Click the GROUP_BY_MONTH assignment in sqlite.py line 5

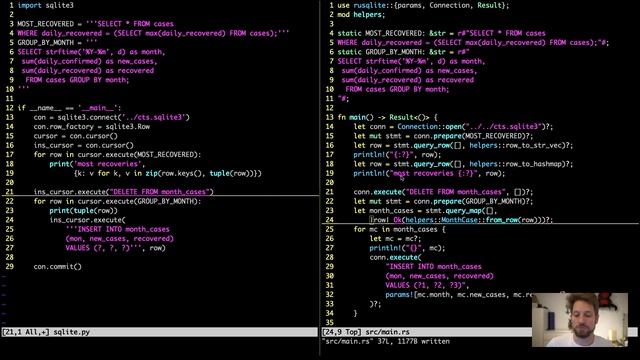[57, 42]
